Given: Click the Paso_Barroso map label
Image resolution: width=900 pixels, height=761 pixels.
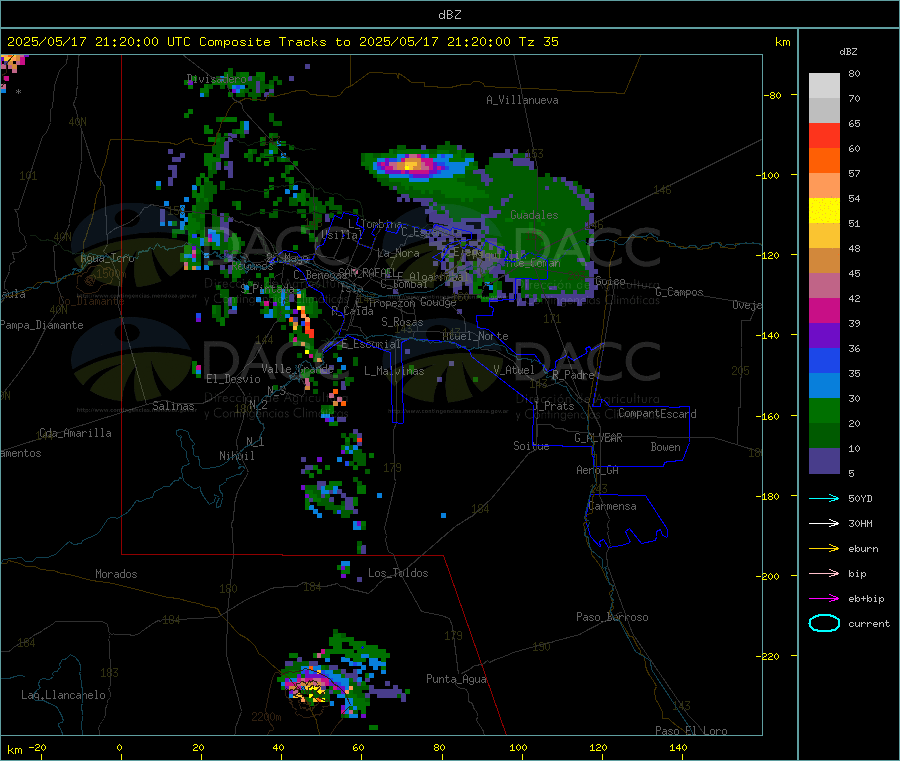Looking at the screenshot, I should point(612,617).
